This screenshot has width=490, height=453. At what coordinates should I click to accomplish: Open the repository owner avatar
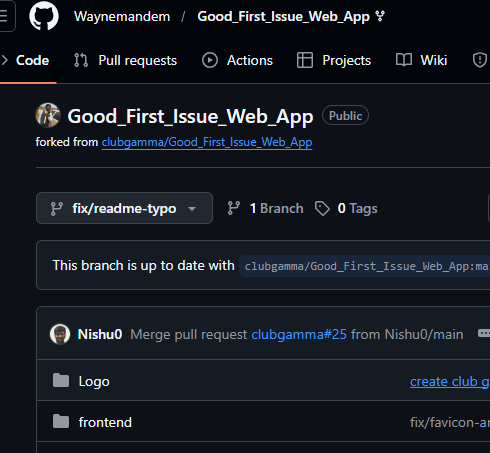48,115
